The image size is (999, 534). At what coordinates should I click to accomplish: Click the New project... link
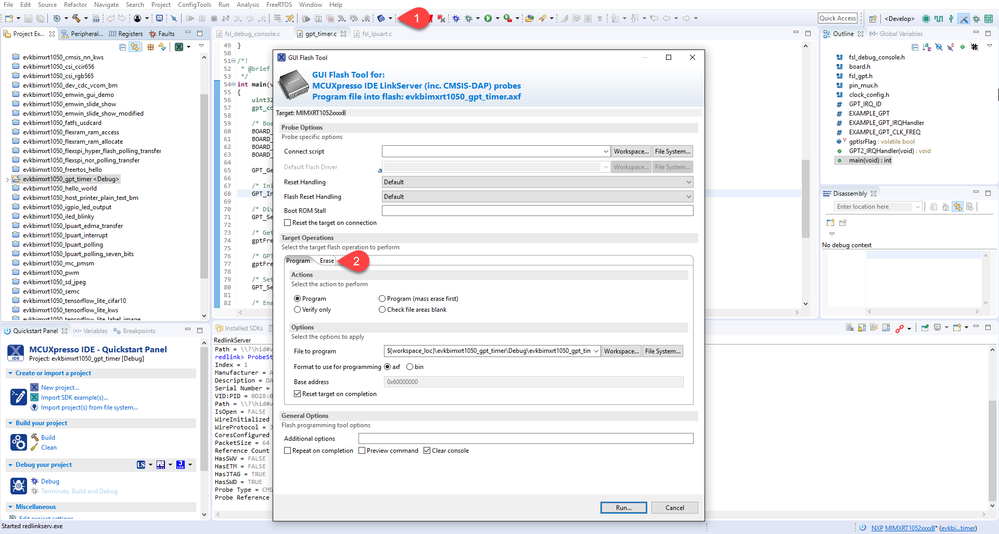60,387
